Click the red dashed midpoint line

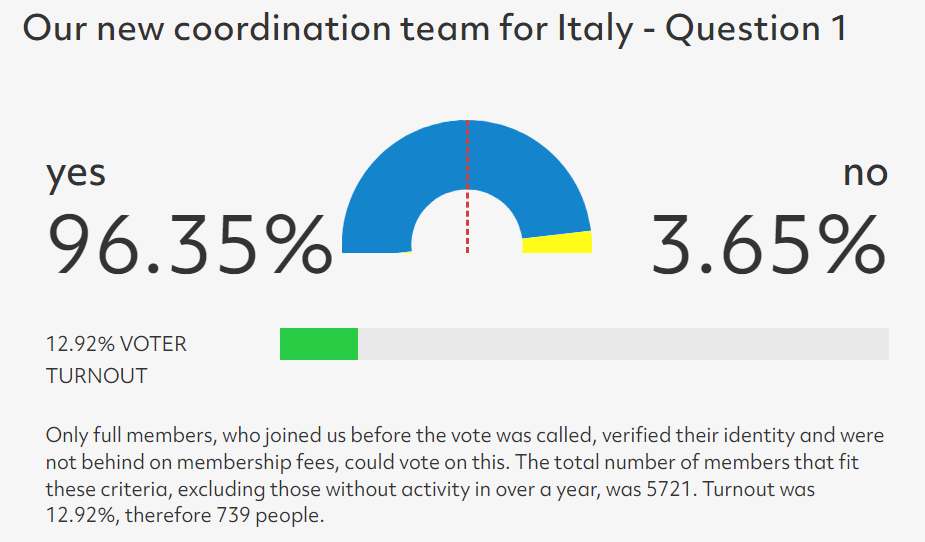click(x=467, y=186)
